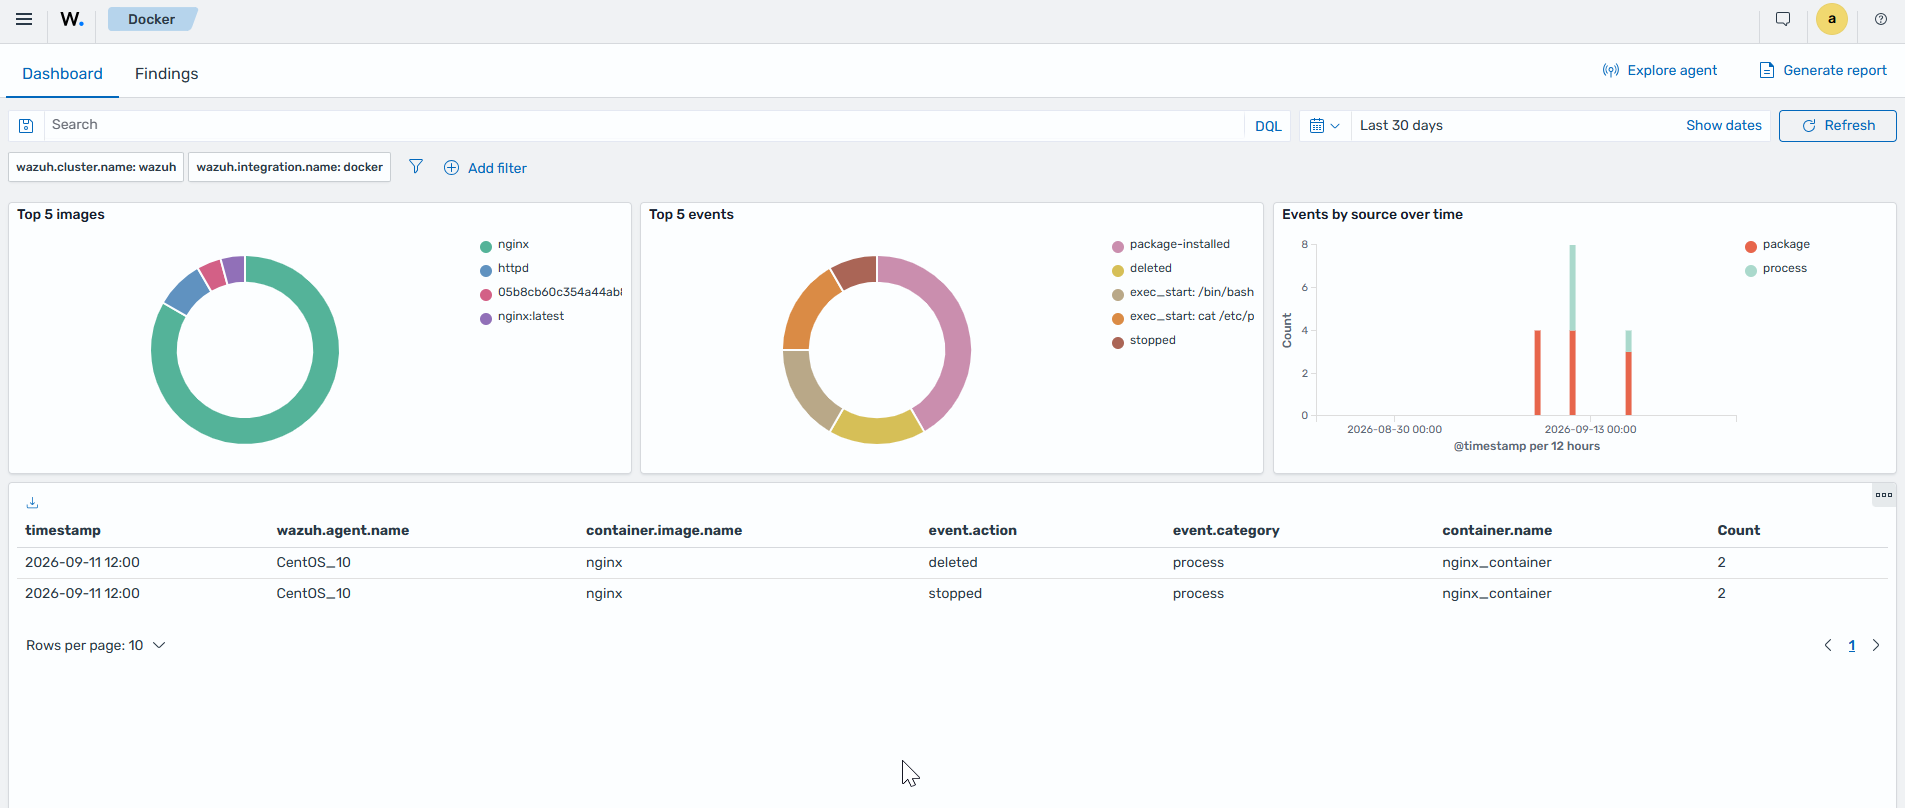Sort by Count column
The width and height of the screenshot is (1905, 808).
[x=1739, y=530]
